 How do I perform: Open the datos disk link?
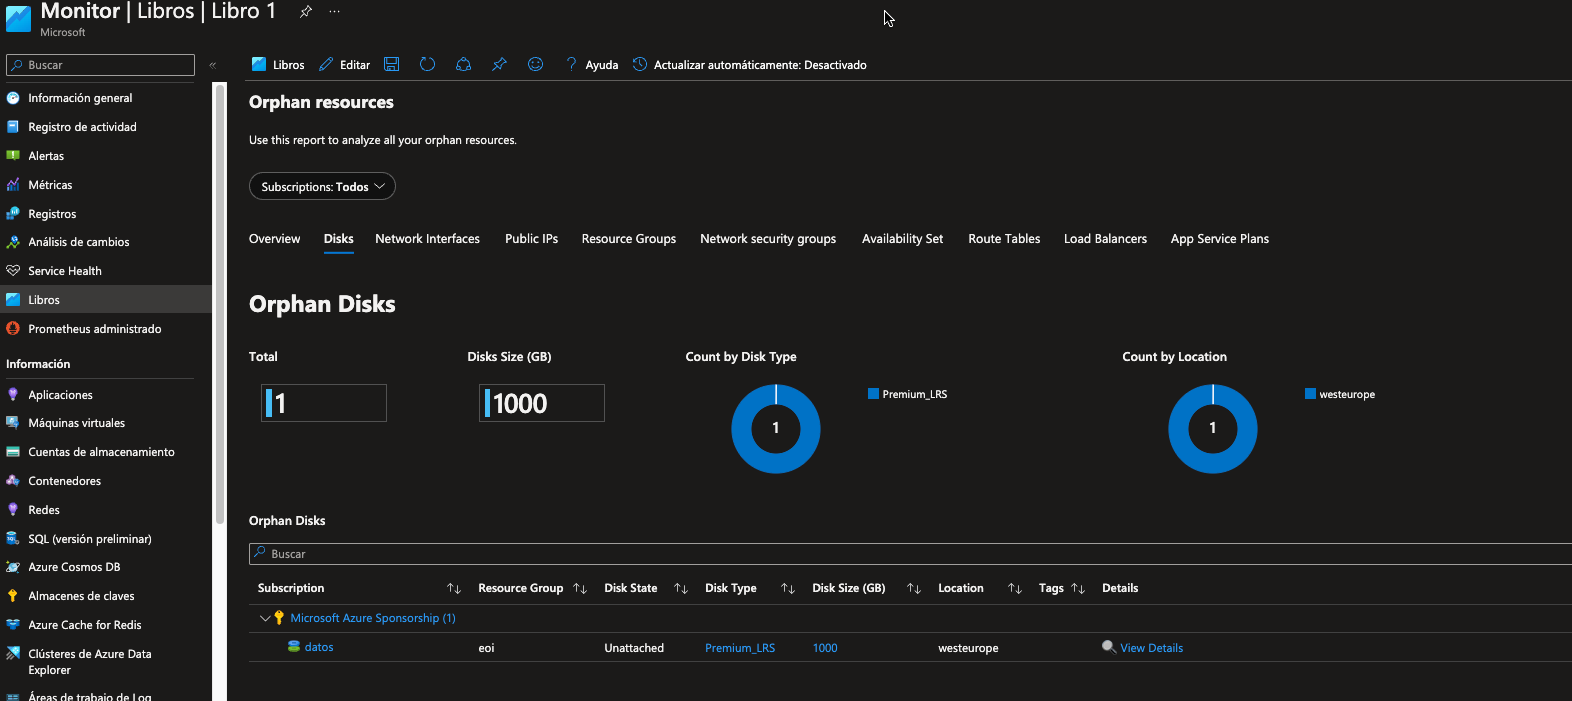pos(319,647)
